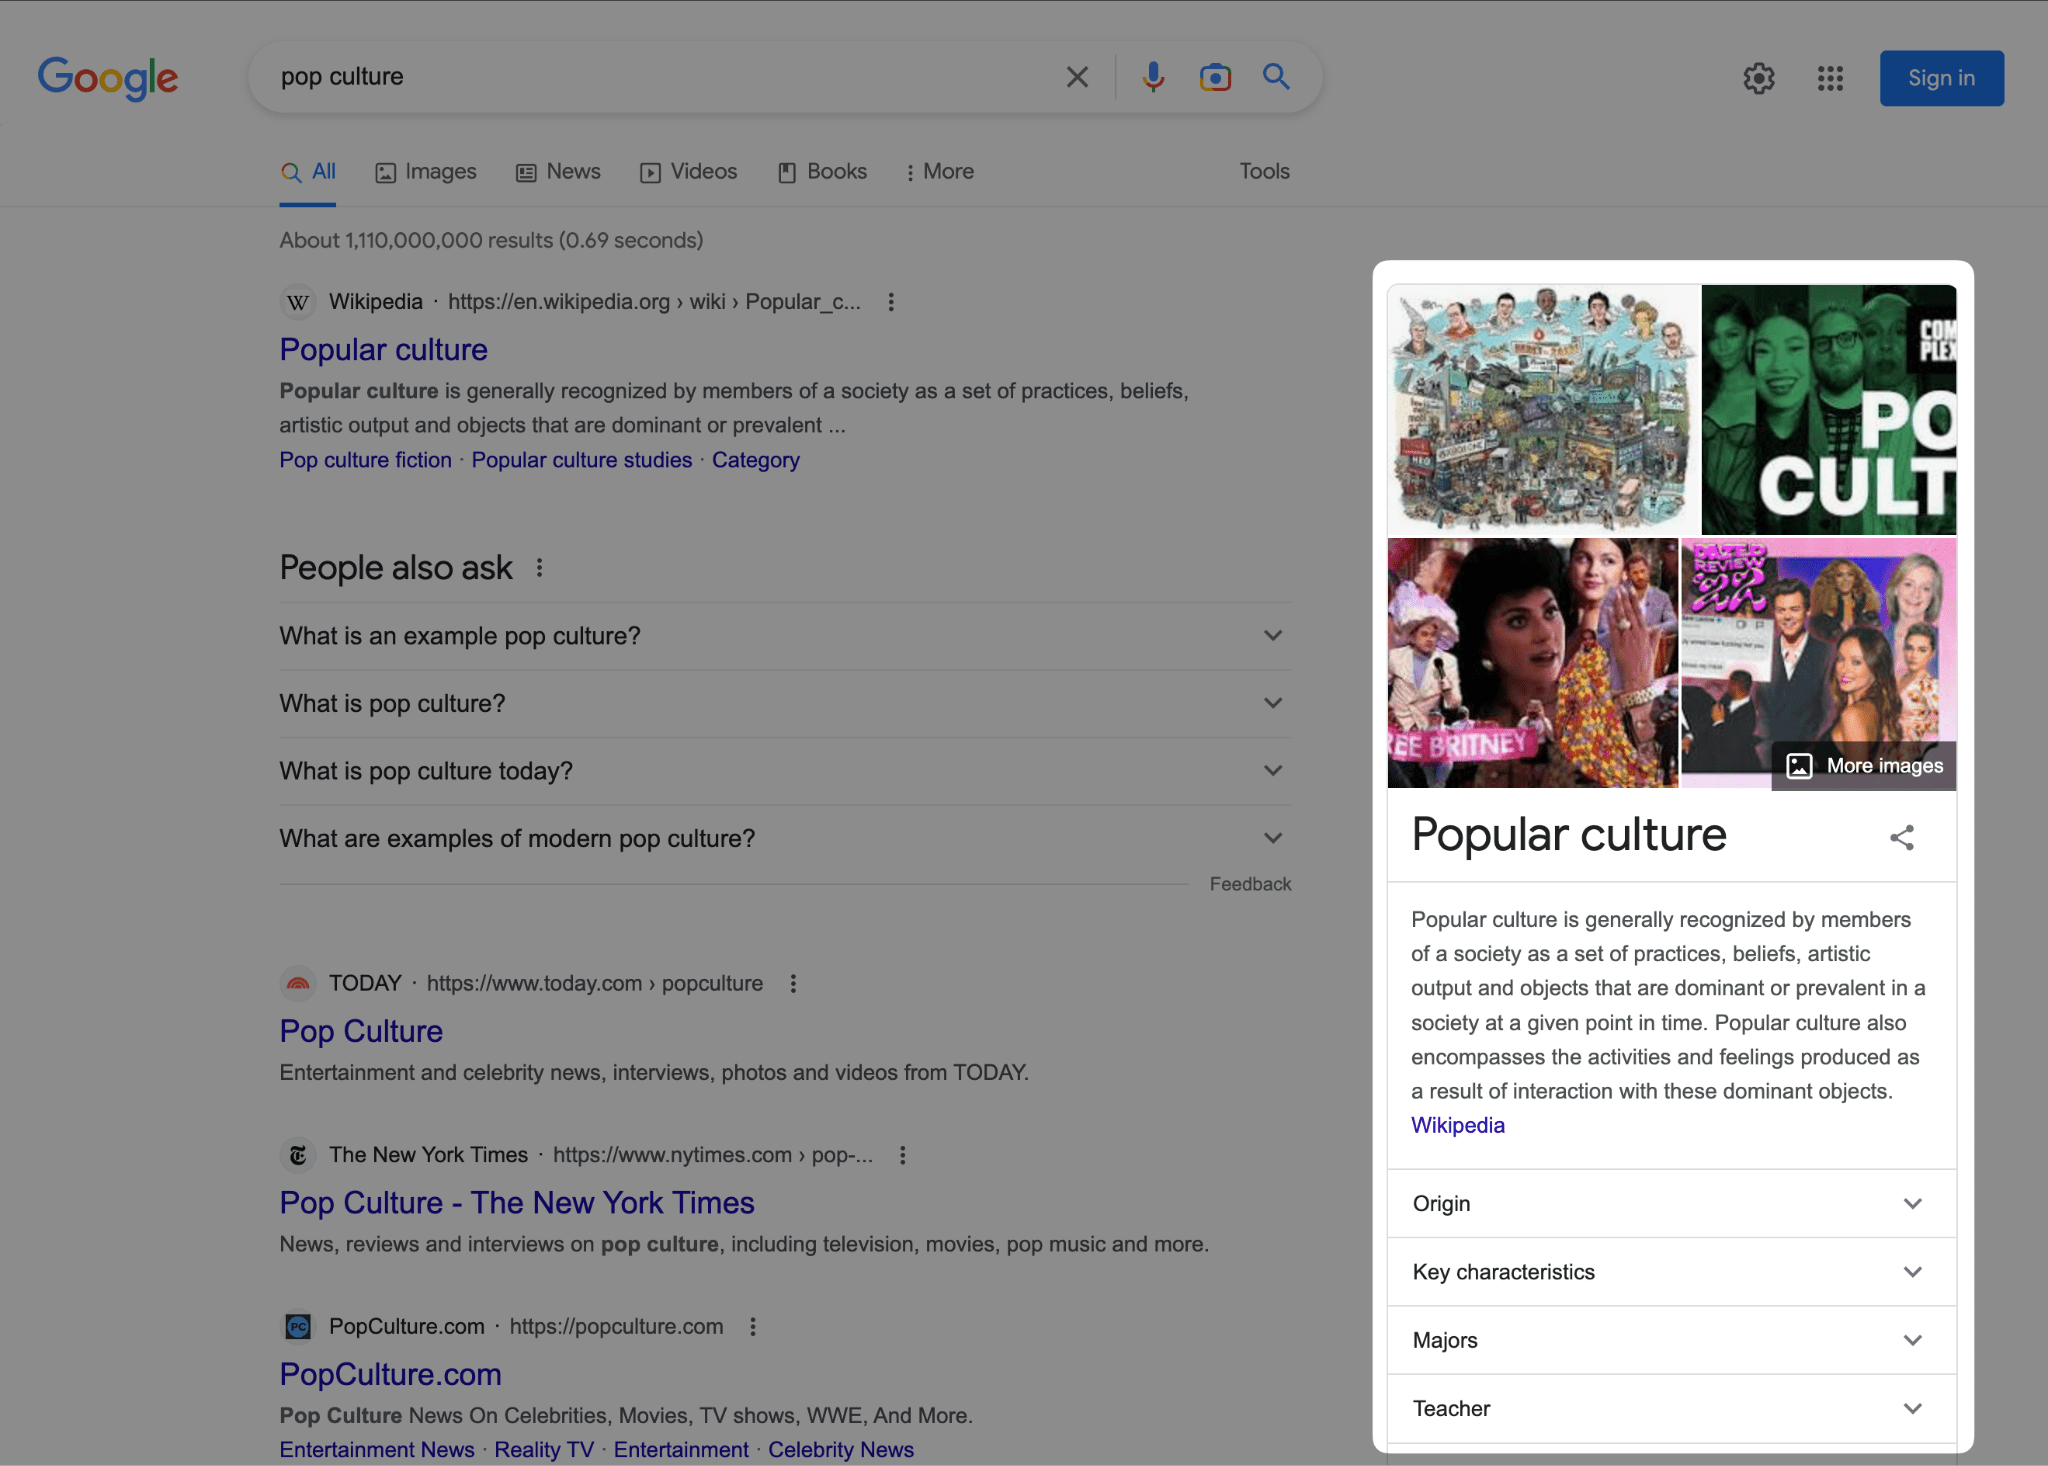Click the Google logo to go home
Viewport: 2048px width, 1466px height.
click(108, 78)
